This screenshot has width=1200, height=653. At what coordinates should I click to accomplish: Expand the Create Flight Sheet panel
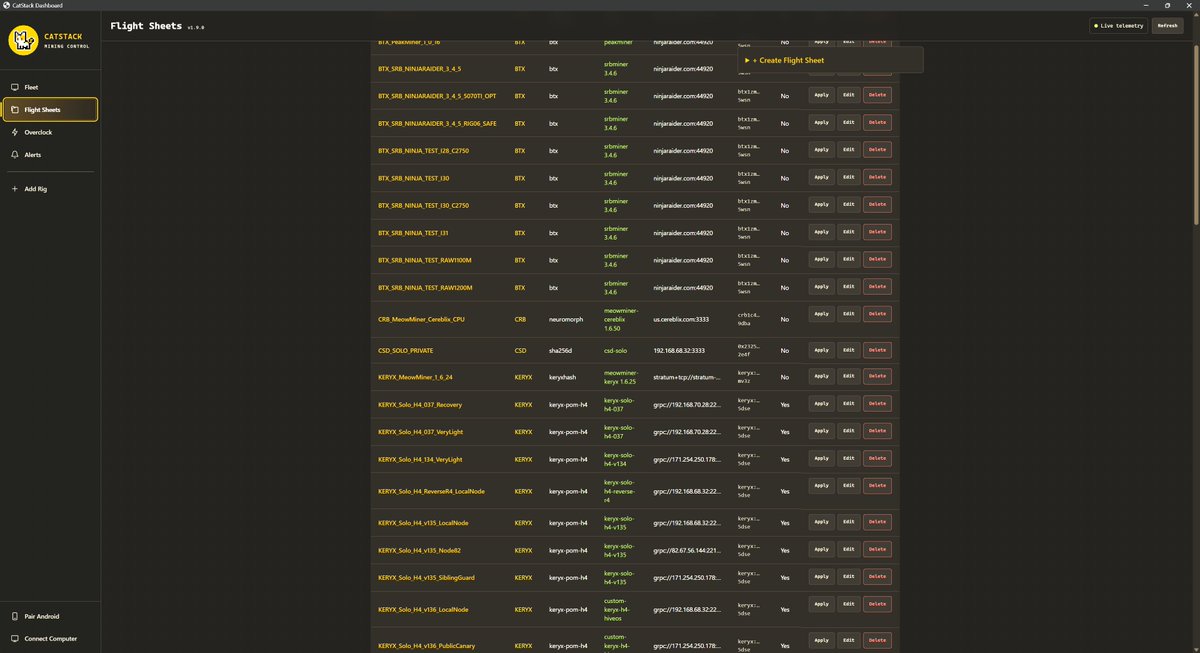click(830, 60)
